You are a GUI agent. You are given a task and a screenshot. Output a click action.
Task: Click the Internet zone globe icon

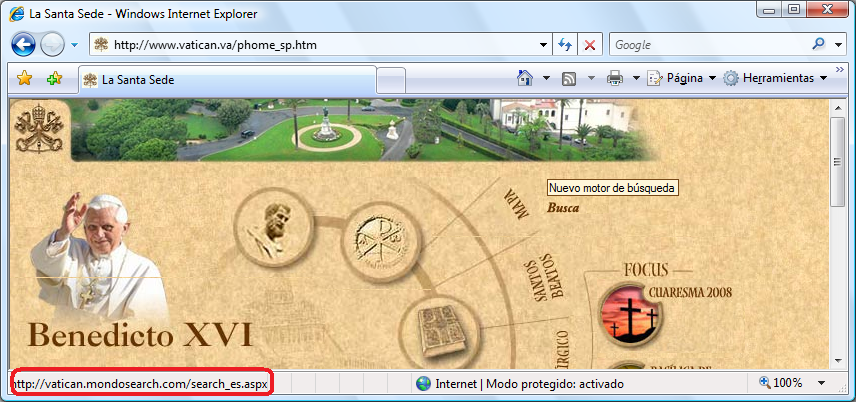423,384
